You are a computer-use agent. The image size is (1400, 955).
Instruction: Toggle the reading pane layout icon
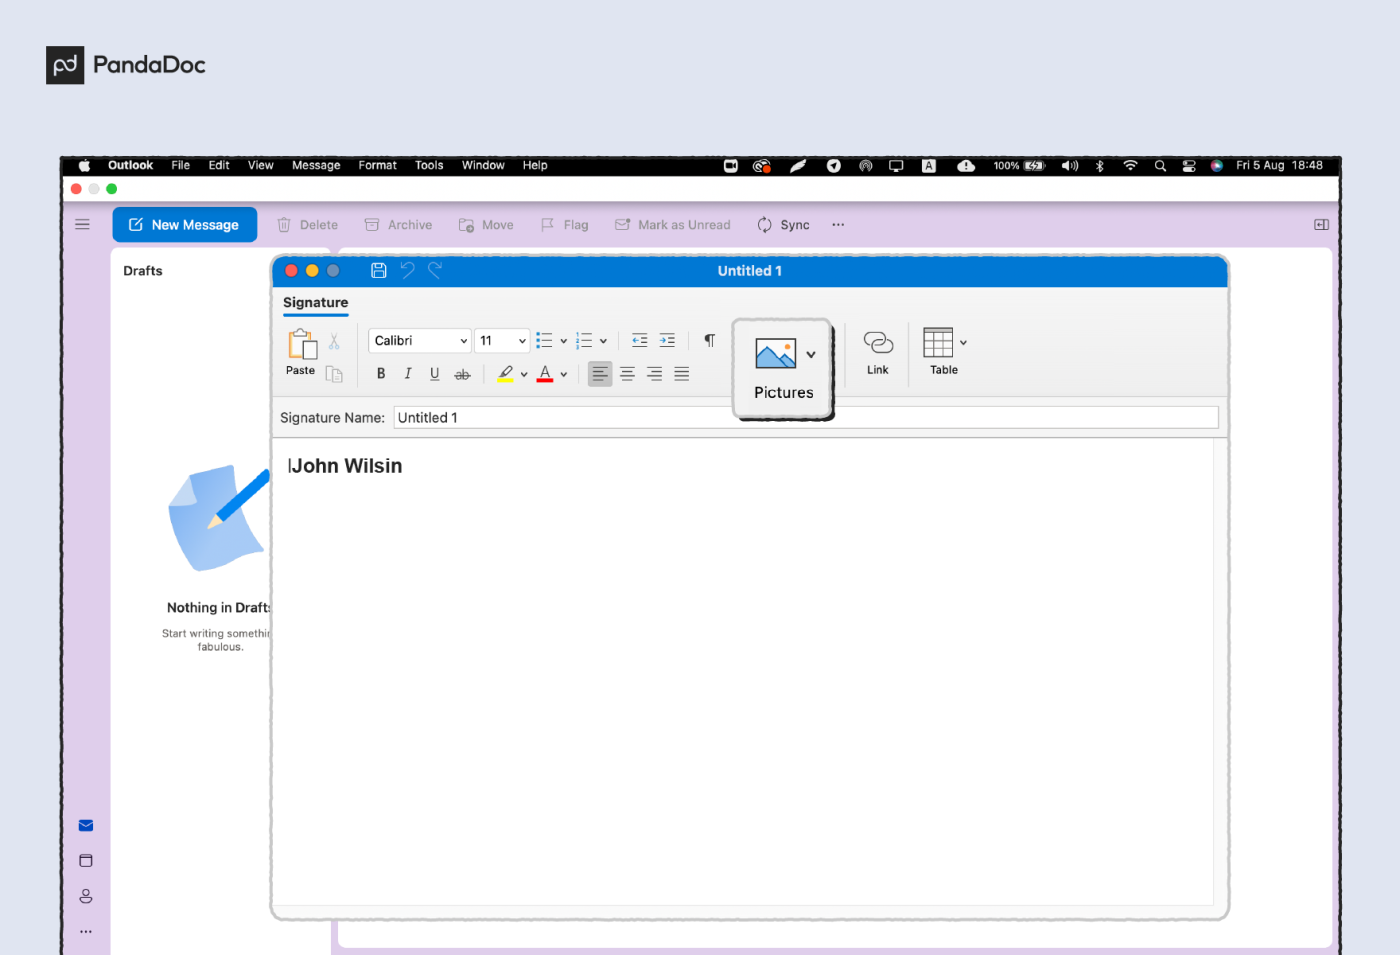1321,225
